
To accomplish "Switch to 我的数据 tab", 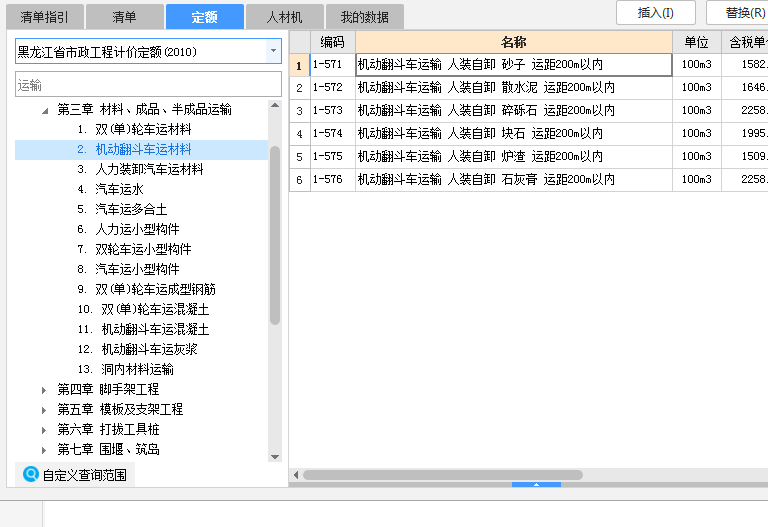I will (364, 17).
